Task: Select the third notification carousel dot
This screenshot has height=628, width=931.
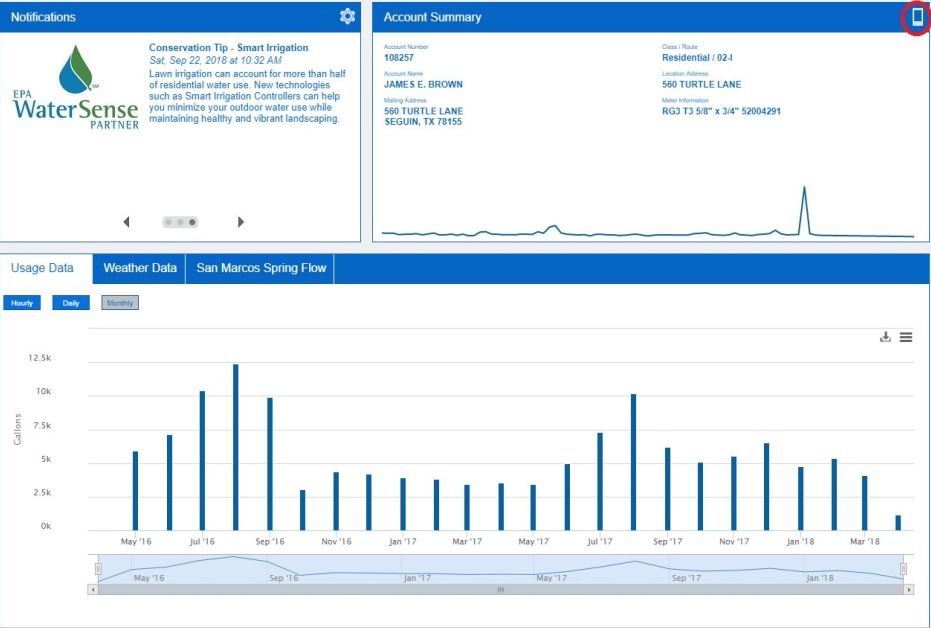Action: coord(192,222)
